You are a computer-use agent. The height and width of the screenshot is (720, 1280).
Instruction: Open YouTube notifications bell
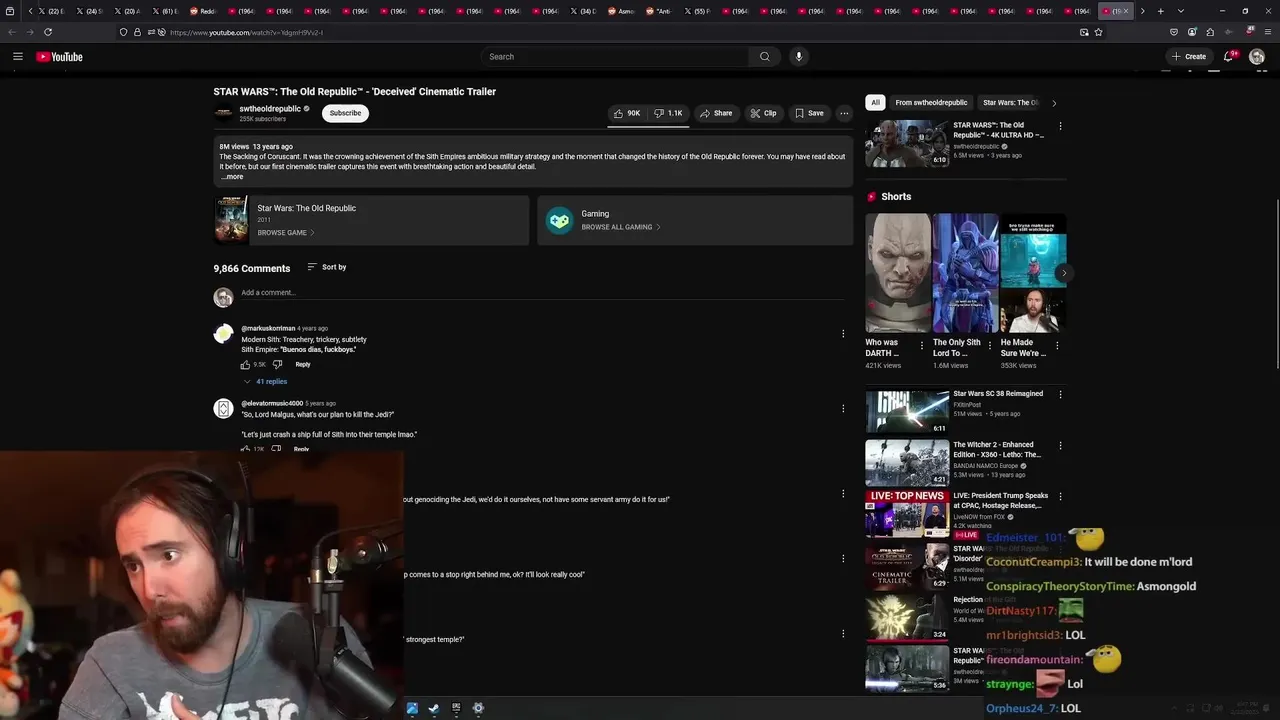pyautogui.click(x=1229, y=57)
